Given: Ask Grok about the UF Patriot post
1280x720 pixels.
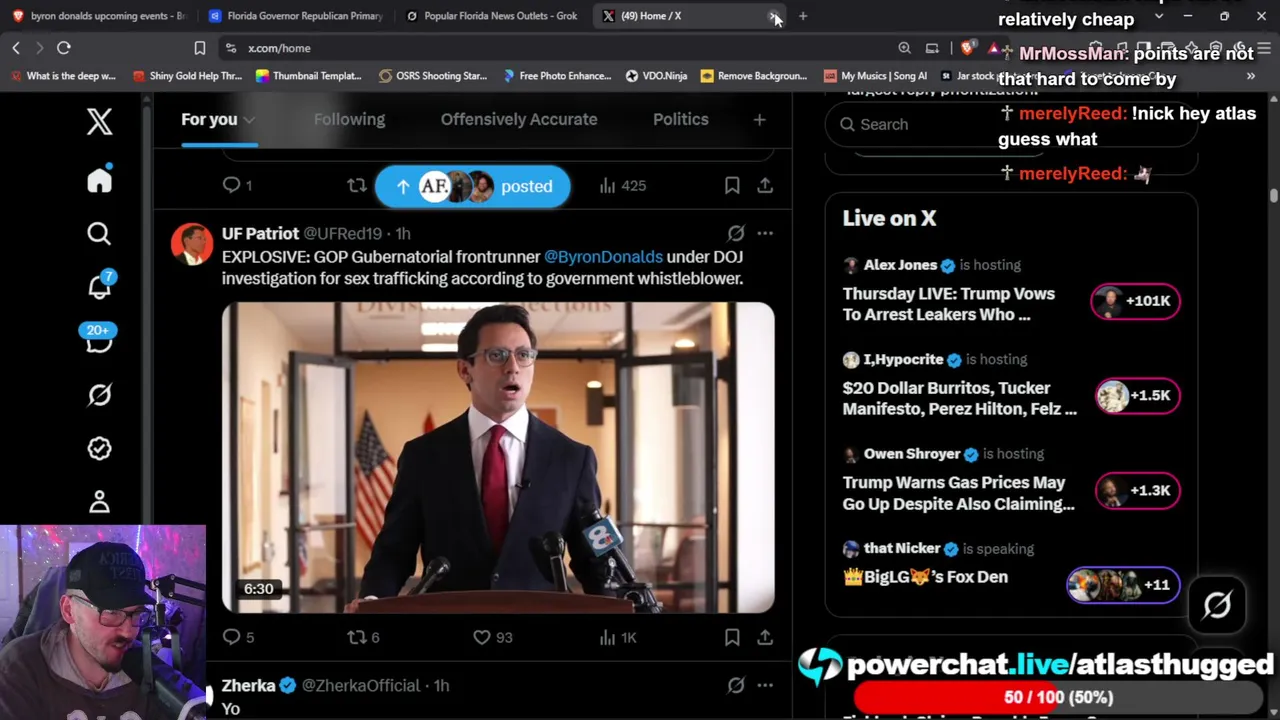Looking at the screenshot, I should click(x=736, y=233).
